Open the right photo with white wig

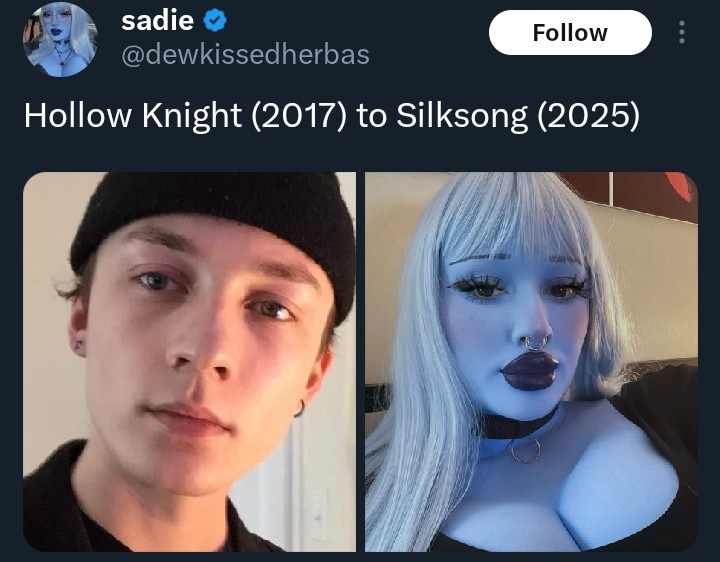pos(531,362)
